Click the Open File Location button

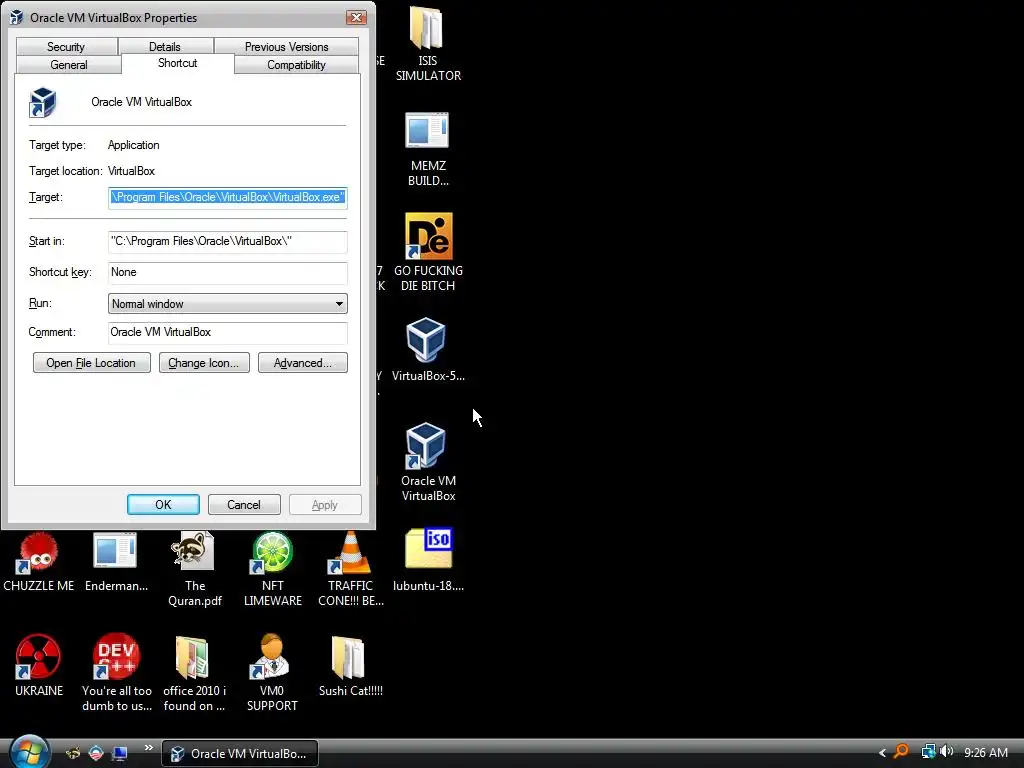tap(91, 363)
